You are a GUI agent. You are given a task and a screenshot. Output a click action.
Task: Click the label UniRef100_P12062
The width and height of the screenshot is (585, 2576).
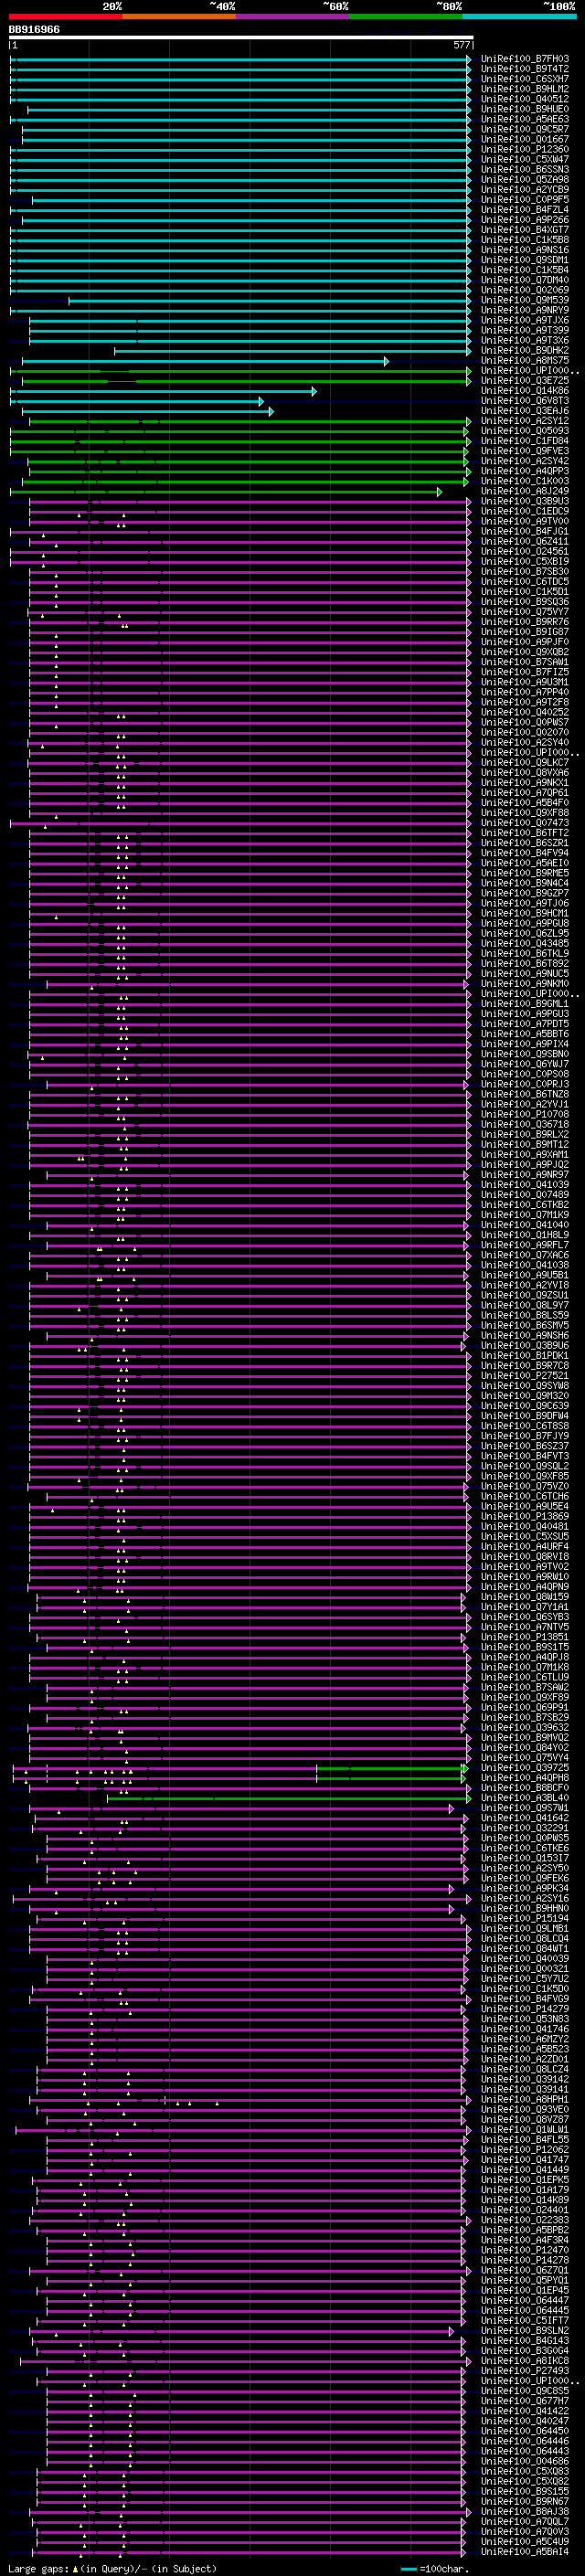525,2149
